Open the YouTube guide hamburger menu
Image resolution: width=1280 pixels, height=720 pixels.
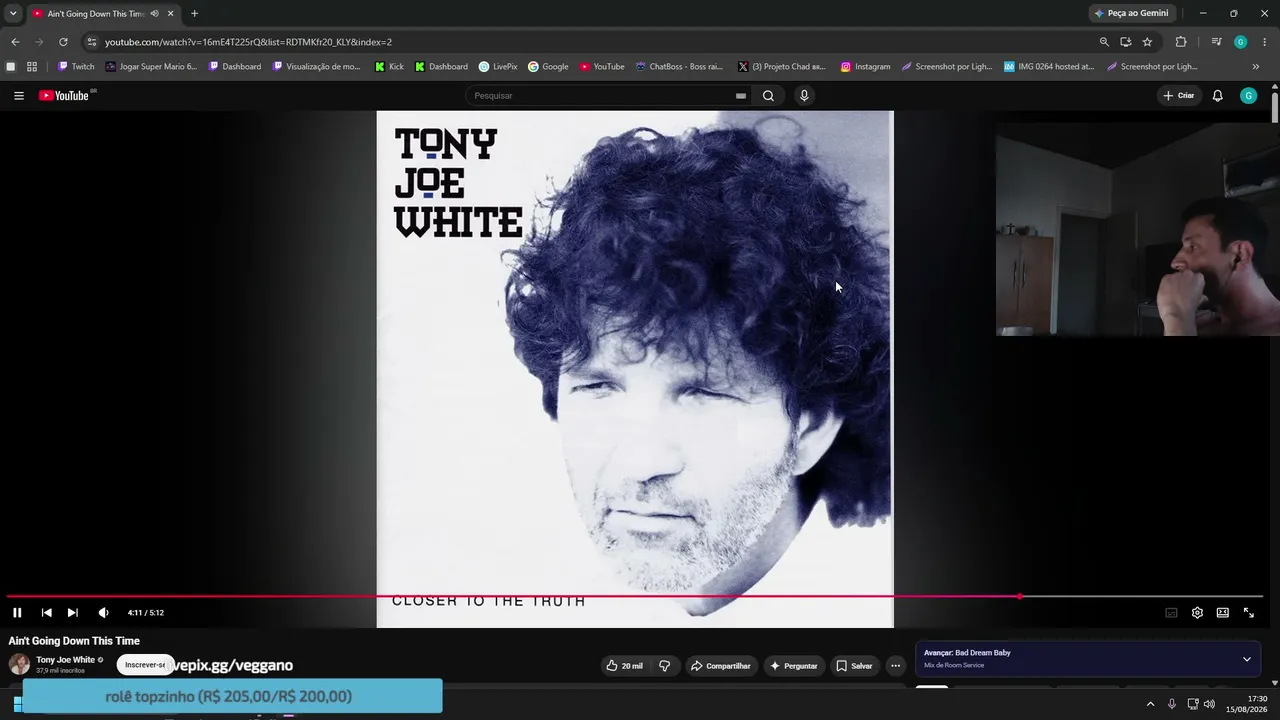click(19, 96)
